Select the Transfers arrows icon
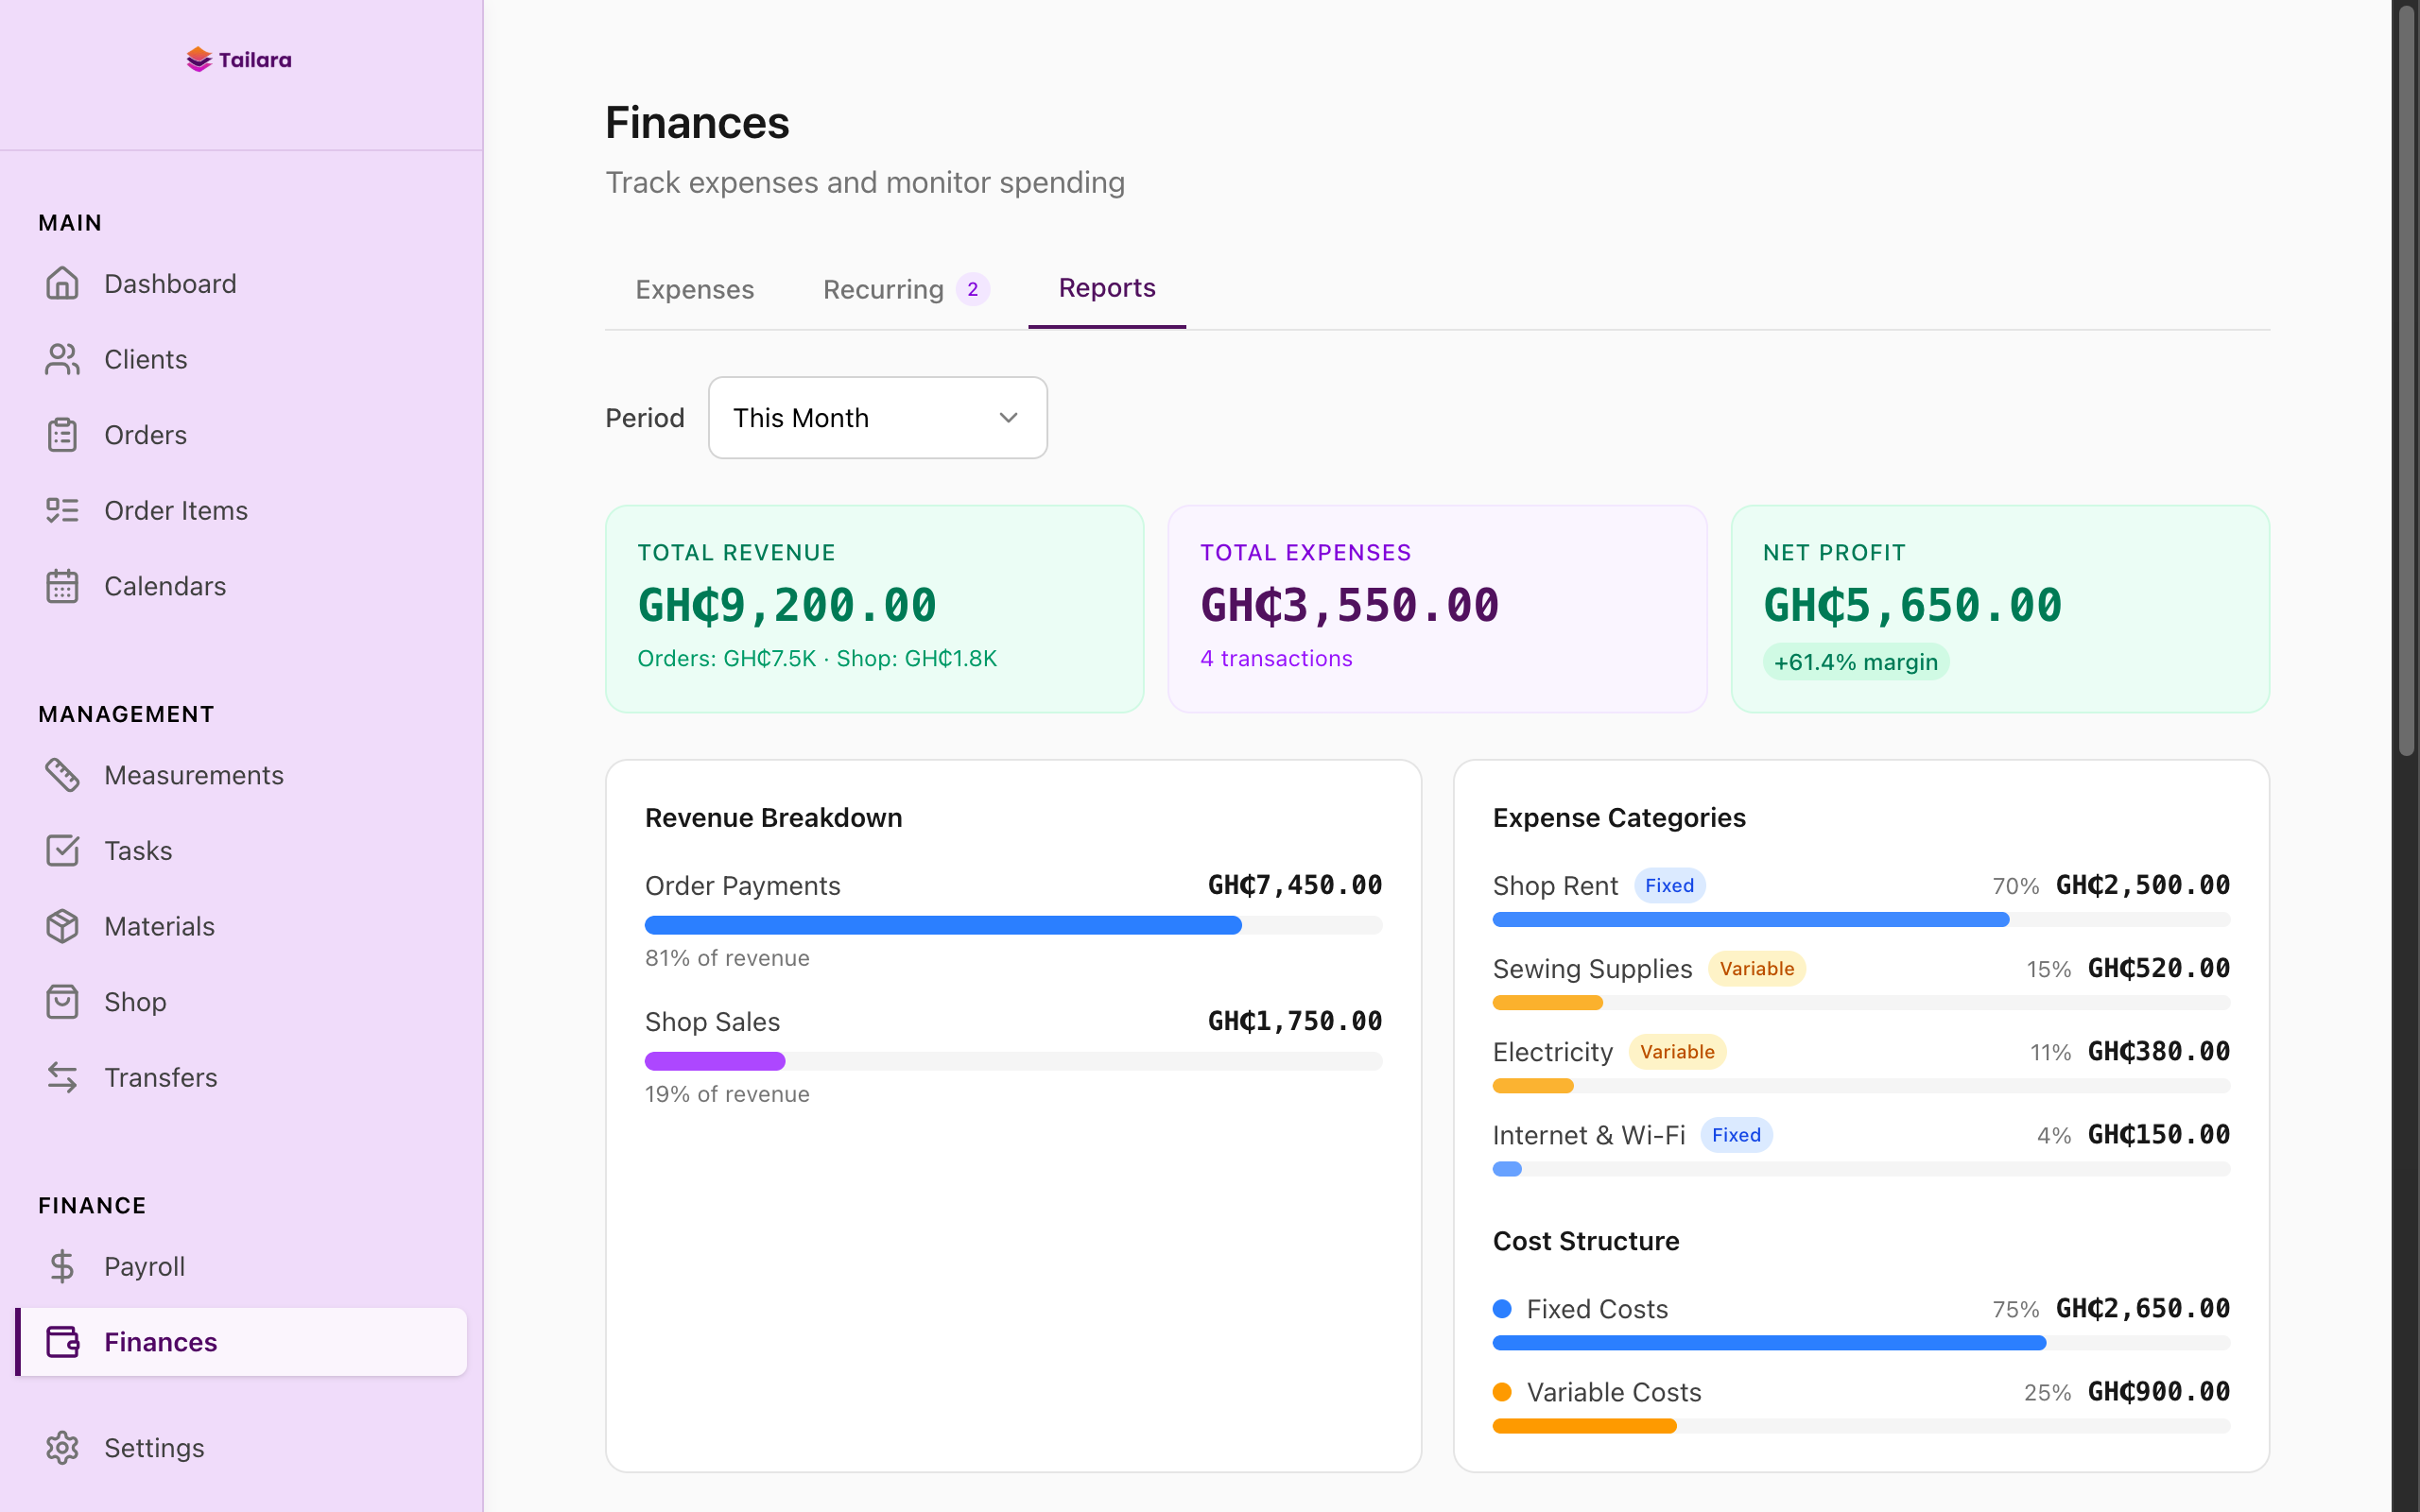 pyautogui.click(x=63, y=1077)
